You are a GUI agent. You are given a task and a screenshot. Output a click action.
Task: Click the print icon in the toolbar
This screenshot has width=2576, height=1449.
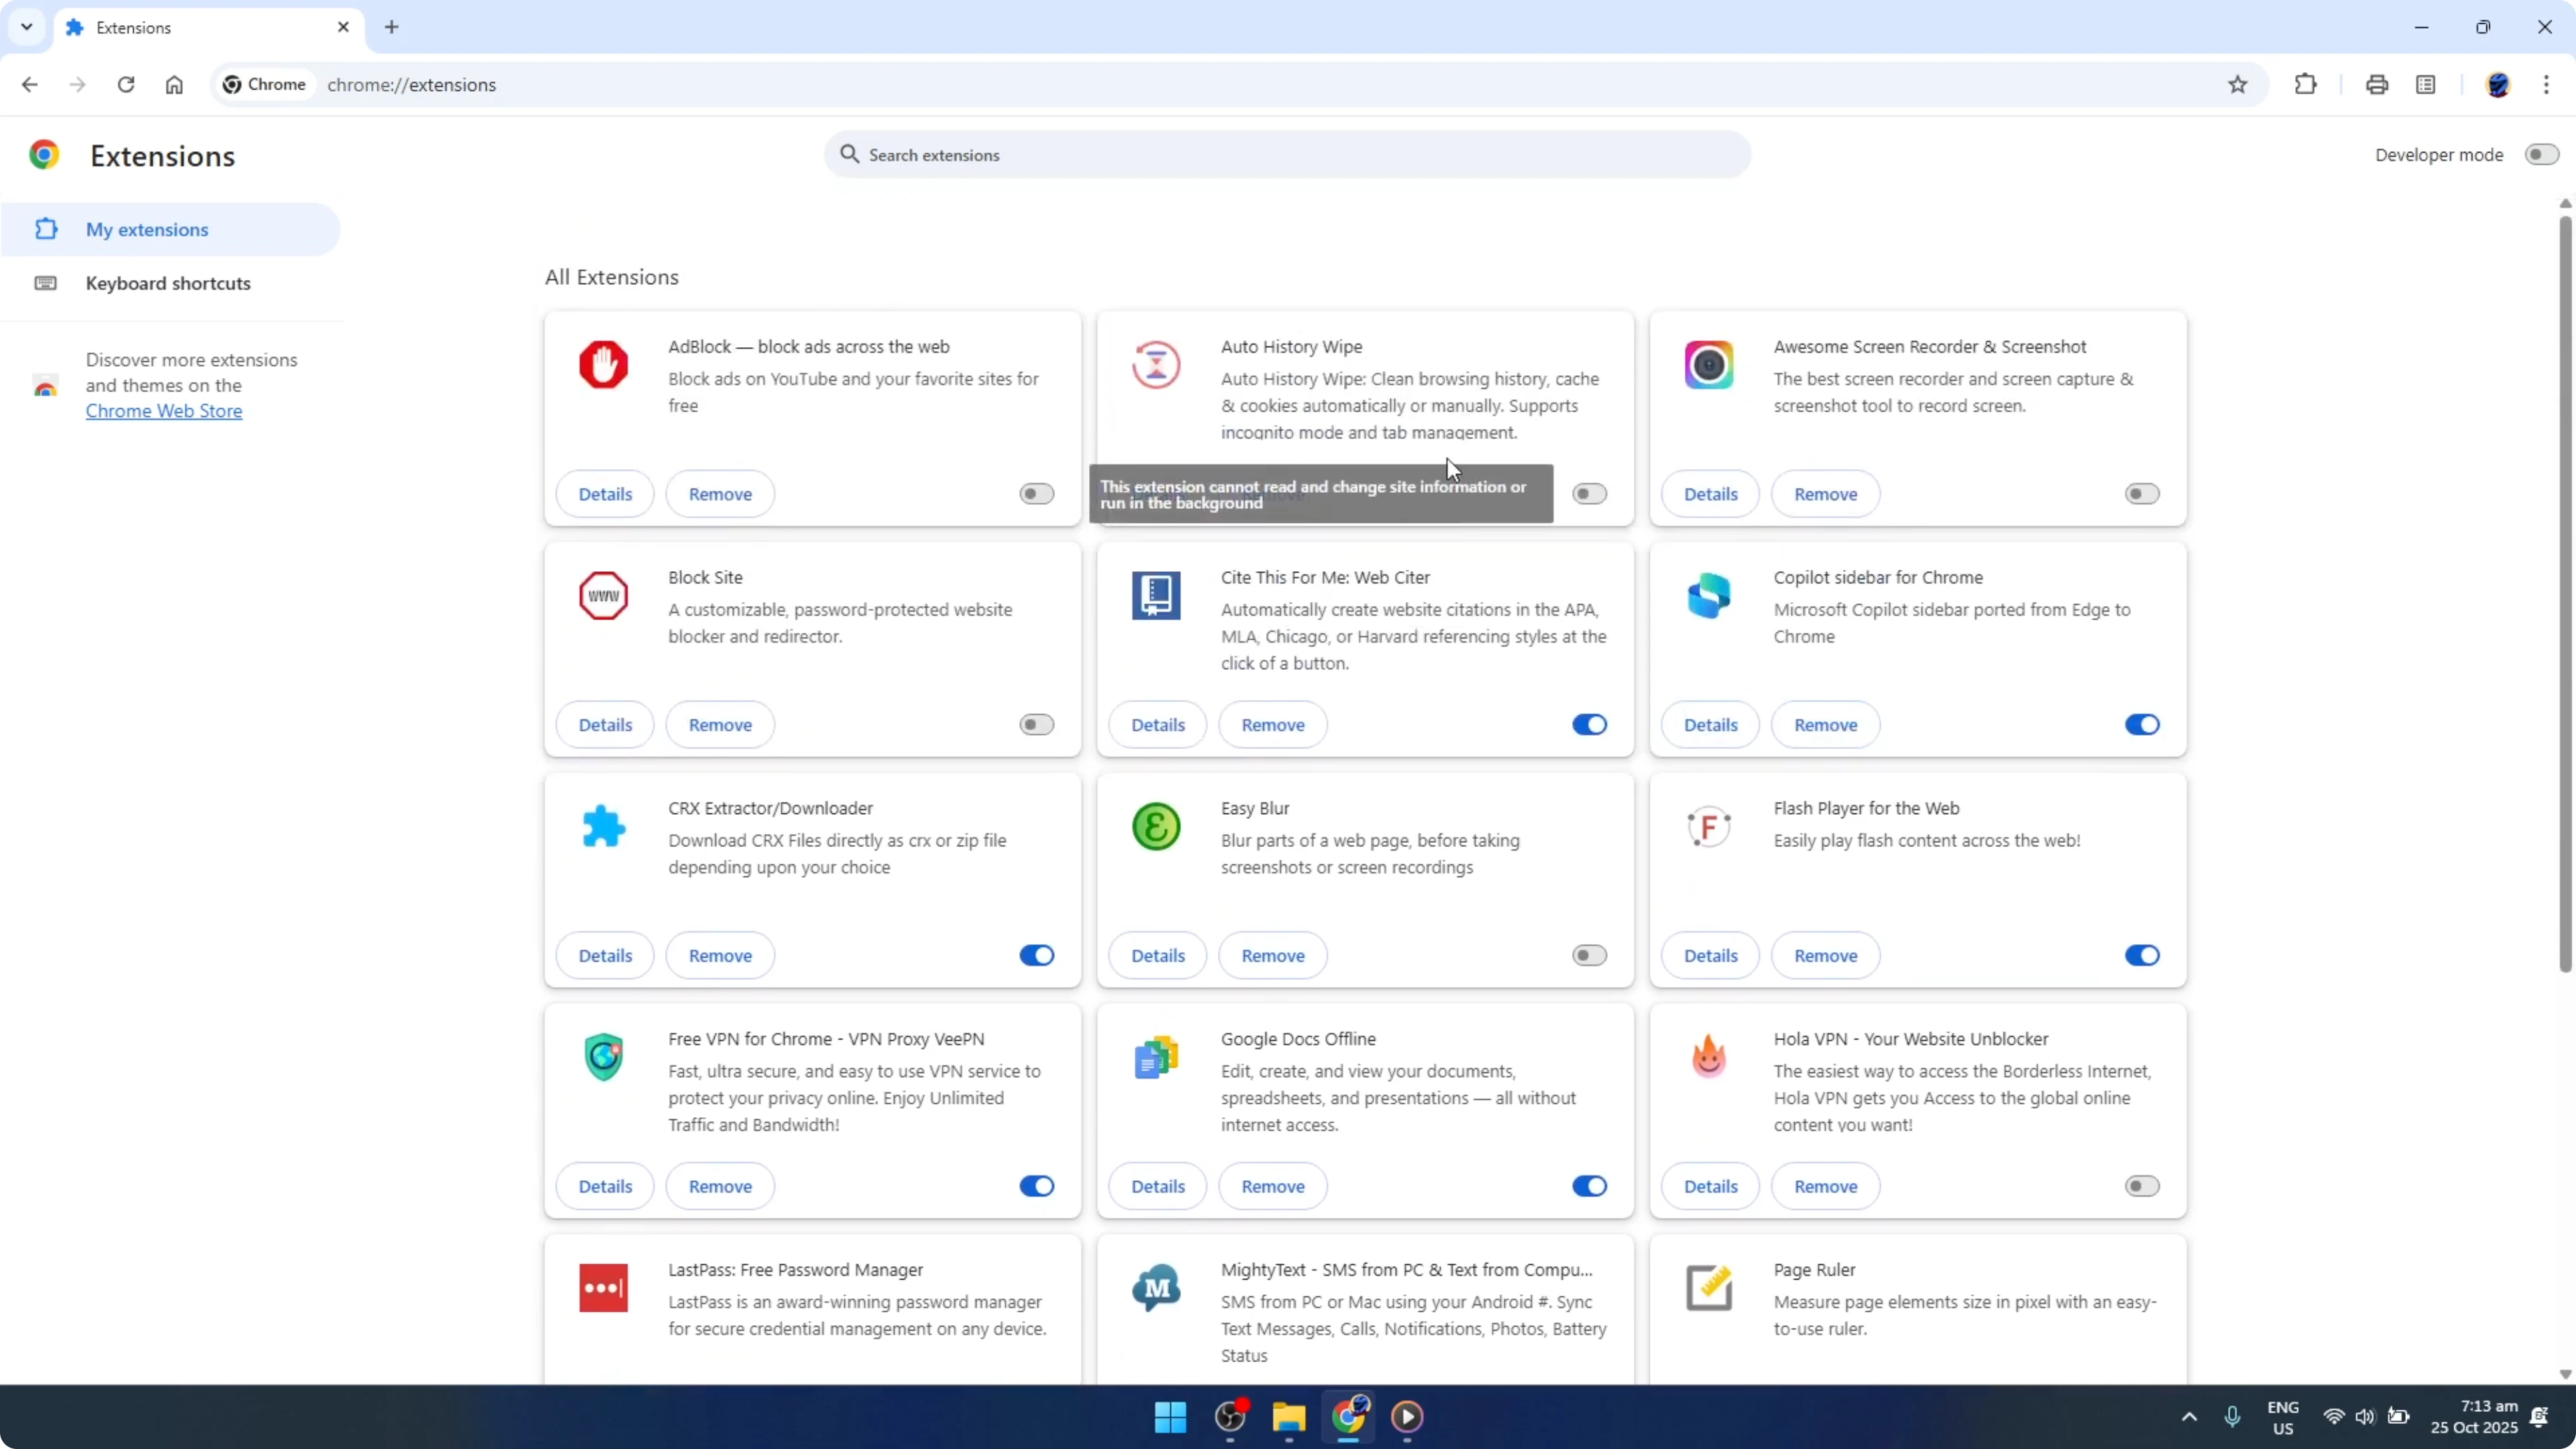coord(2377,84)
